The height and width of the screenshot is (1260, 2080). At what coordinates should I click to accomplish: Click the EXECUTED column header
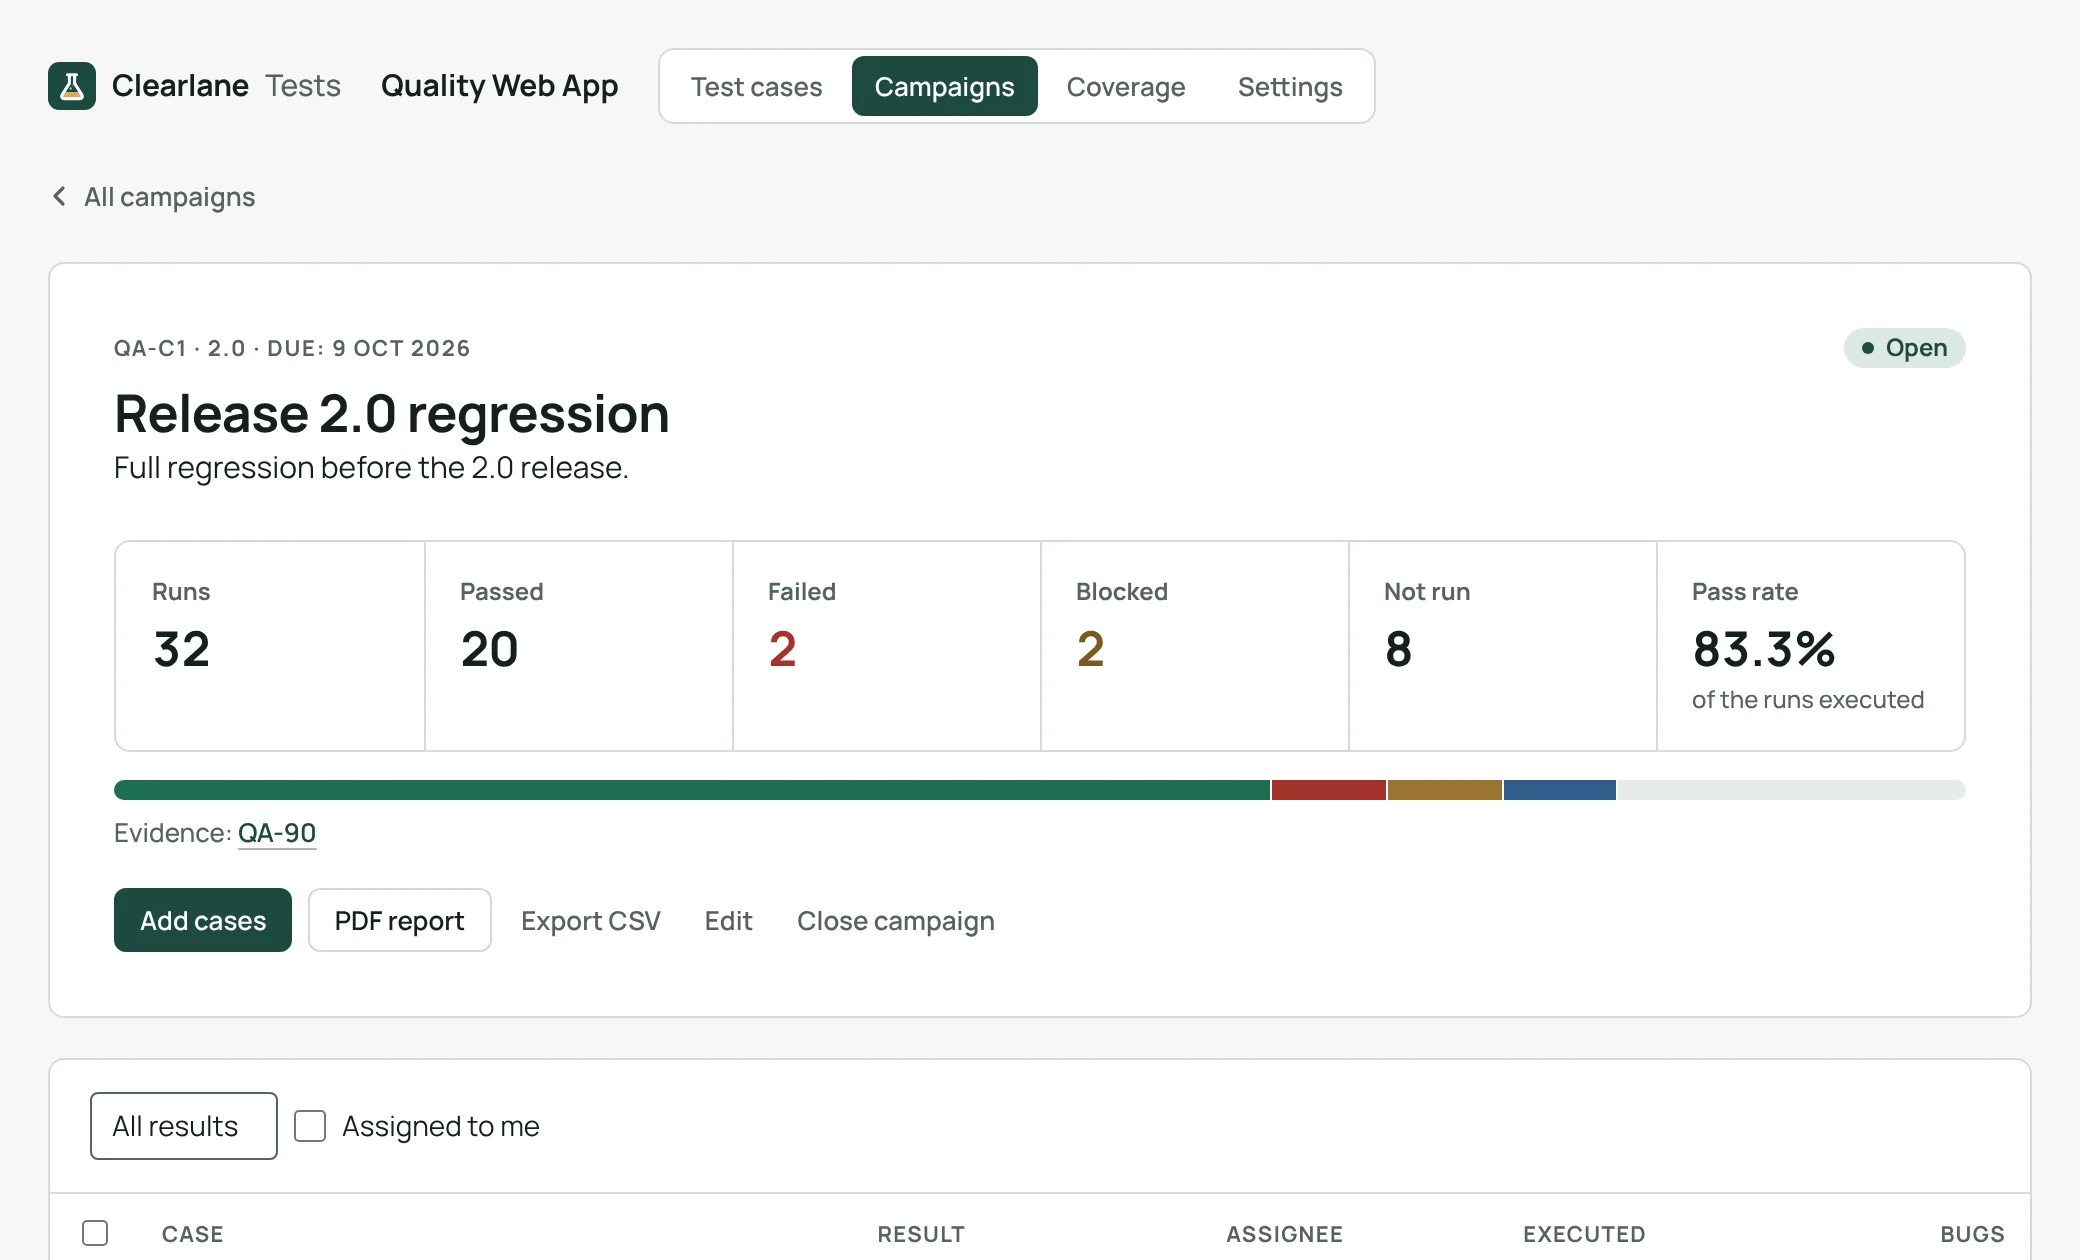tap(1584, 1234)
